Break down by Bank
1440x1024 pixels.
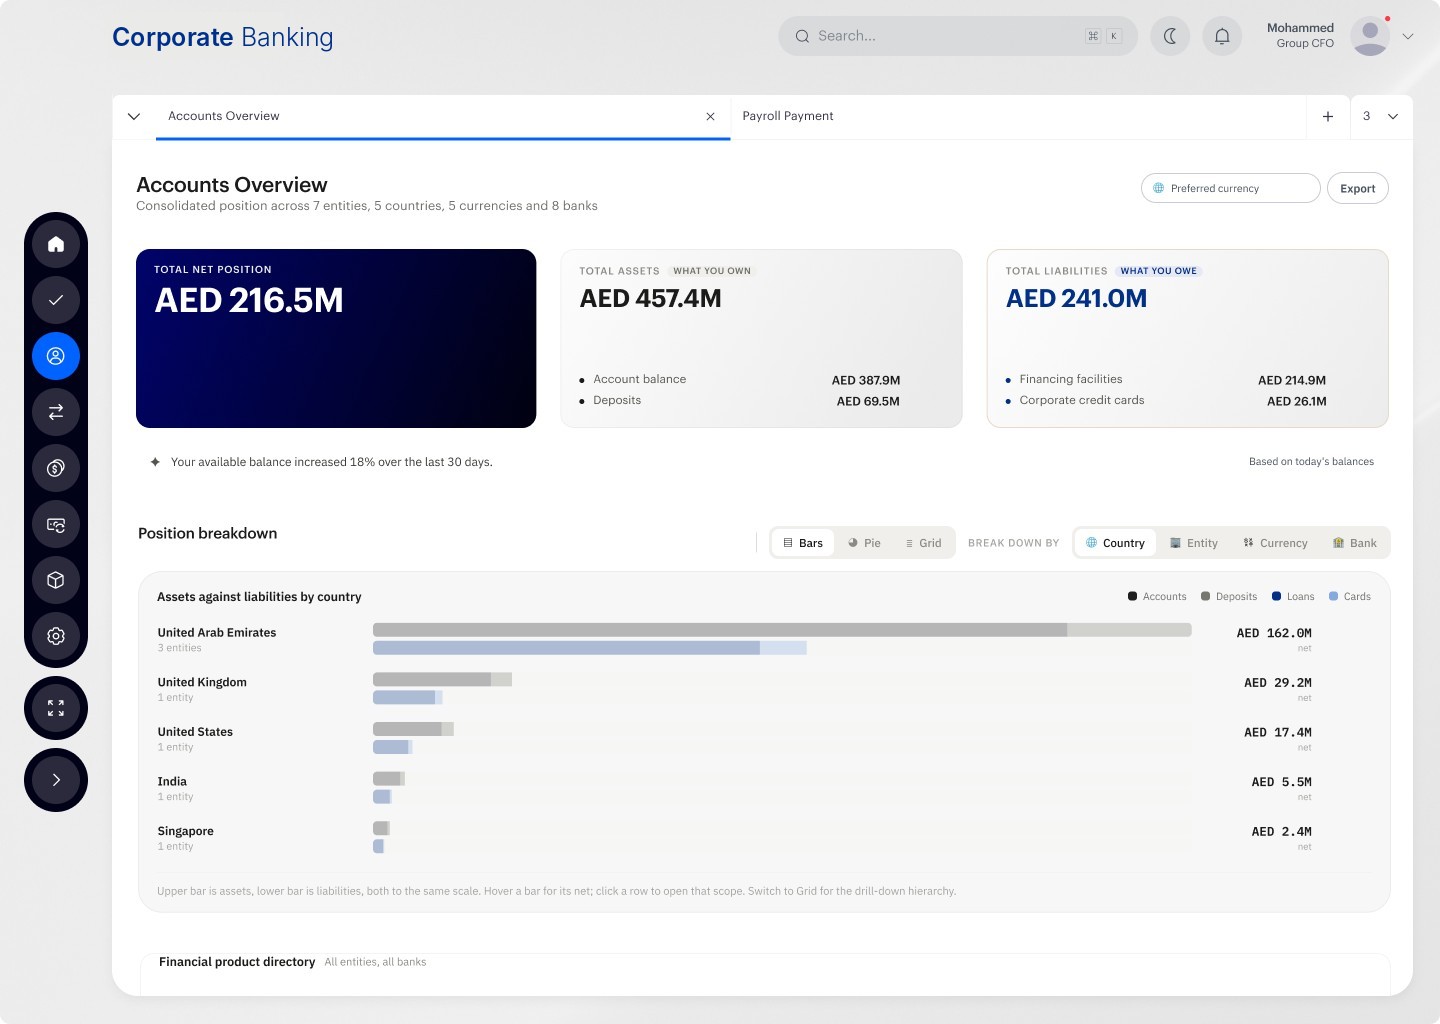[x=1354, y=543]
